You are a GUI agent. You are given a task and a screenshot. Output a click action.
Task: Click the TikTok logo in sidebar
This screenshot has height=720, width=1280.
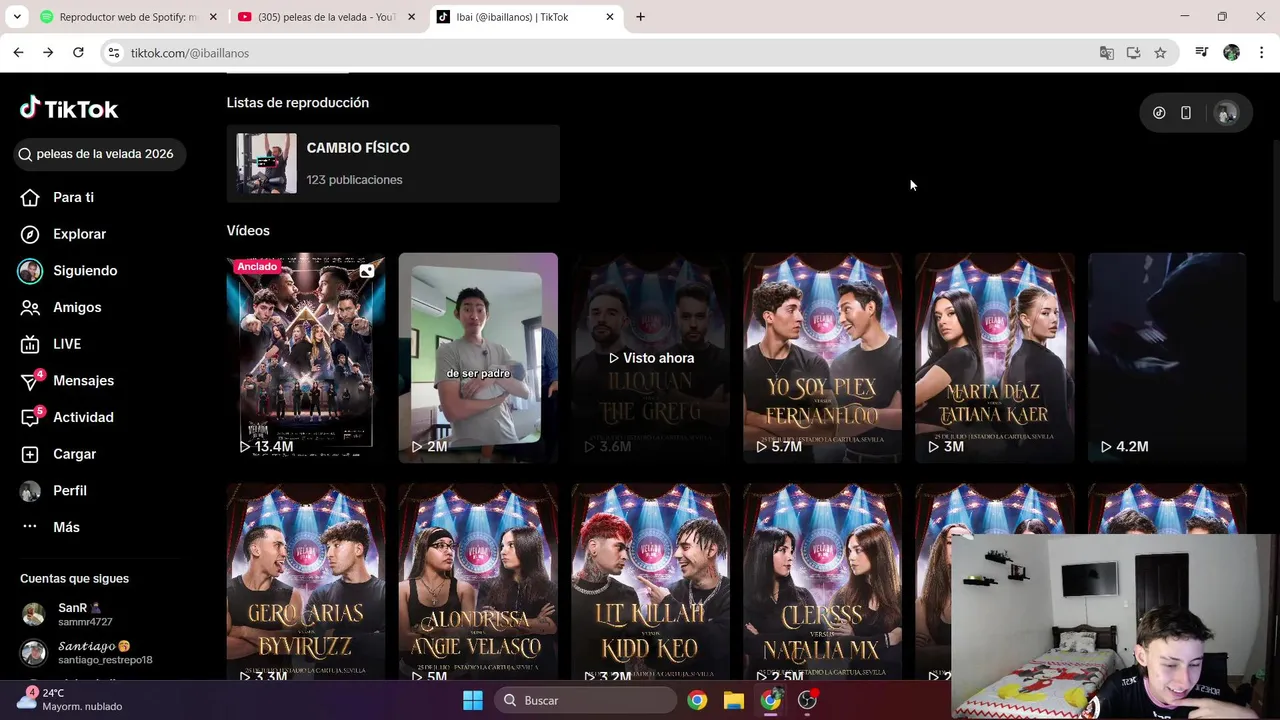pyautogui.click(x=69, y=108)
